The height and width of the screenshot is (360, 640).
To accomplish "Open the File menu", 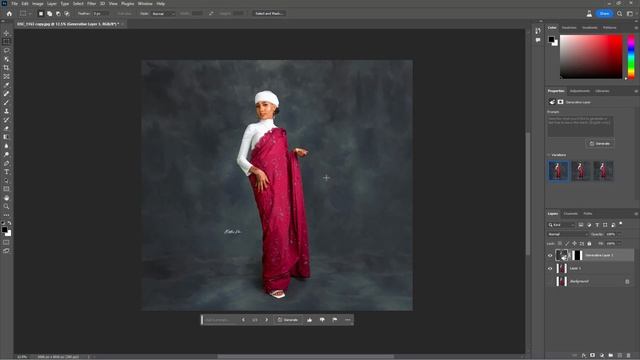I will point(15,4).
